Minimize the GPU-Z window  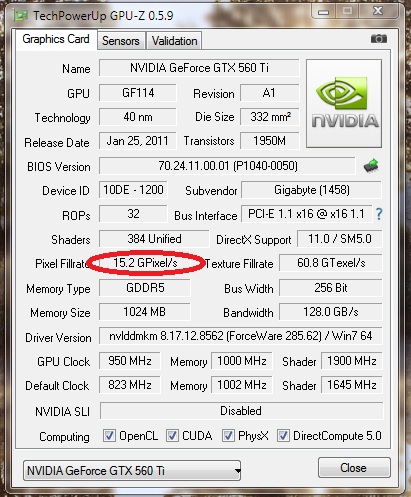pyautogui.click(x=323, y=12)
